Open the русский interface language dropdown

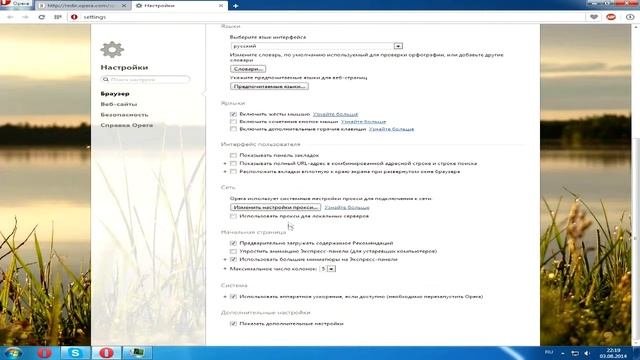coord(317,46)
